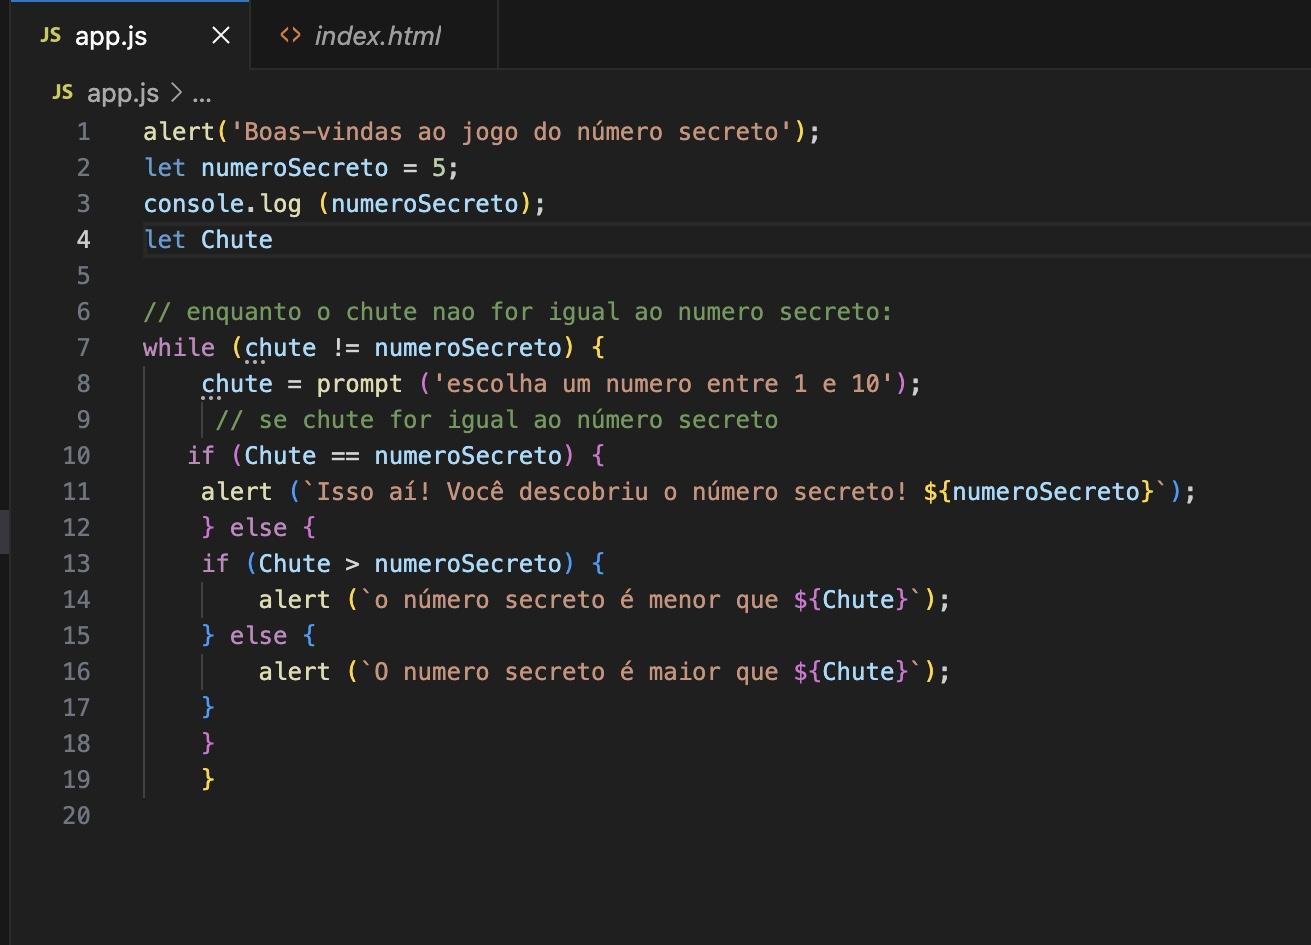Click '} else {' on line 15
Viewport: 1311px width, 945px height.
[259, 636]
